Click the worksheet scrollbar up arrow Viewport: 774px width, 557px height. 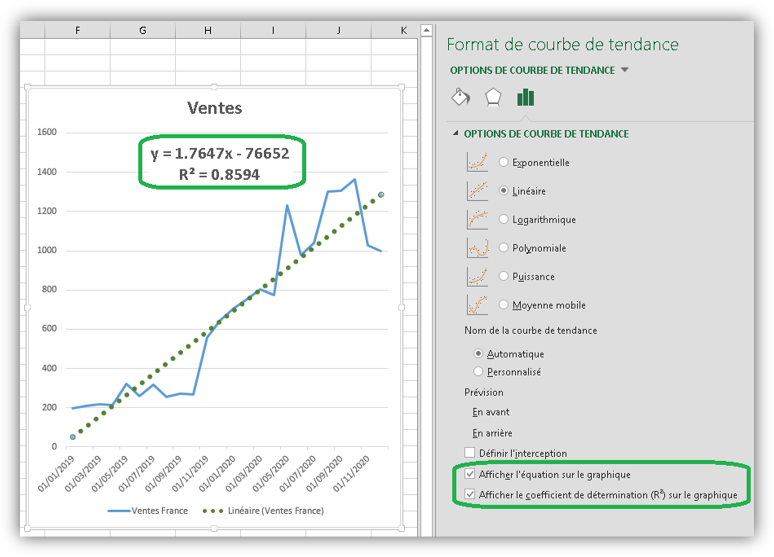coord(426,31)
